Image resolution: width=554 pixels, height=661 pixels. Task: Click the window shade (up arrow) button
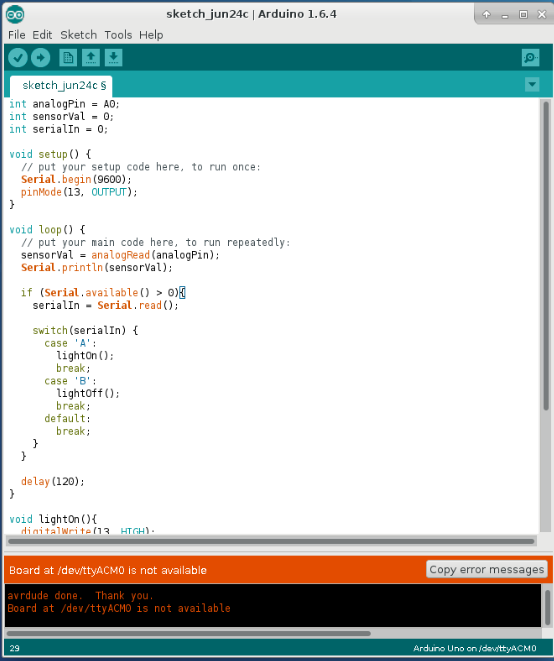pyautogui.click(x=487, y=14)
